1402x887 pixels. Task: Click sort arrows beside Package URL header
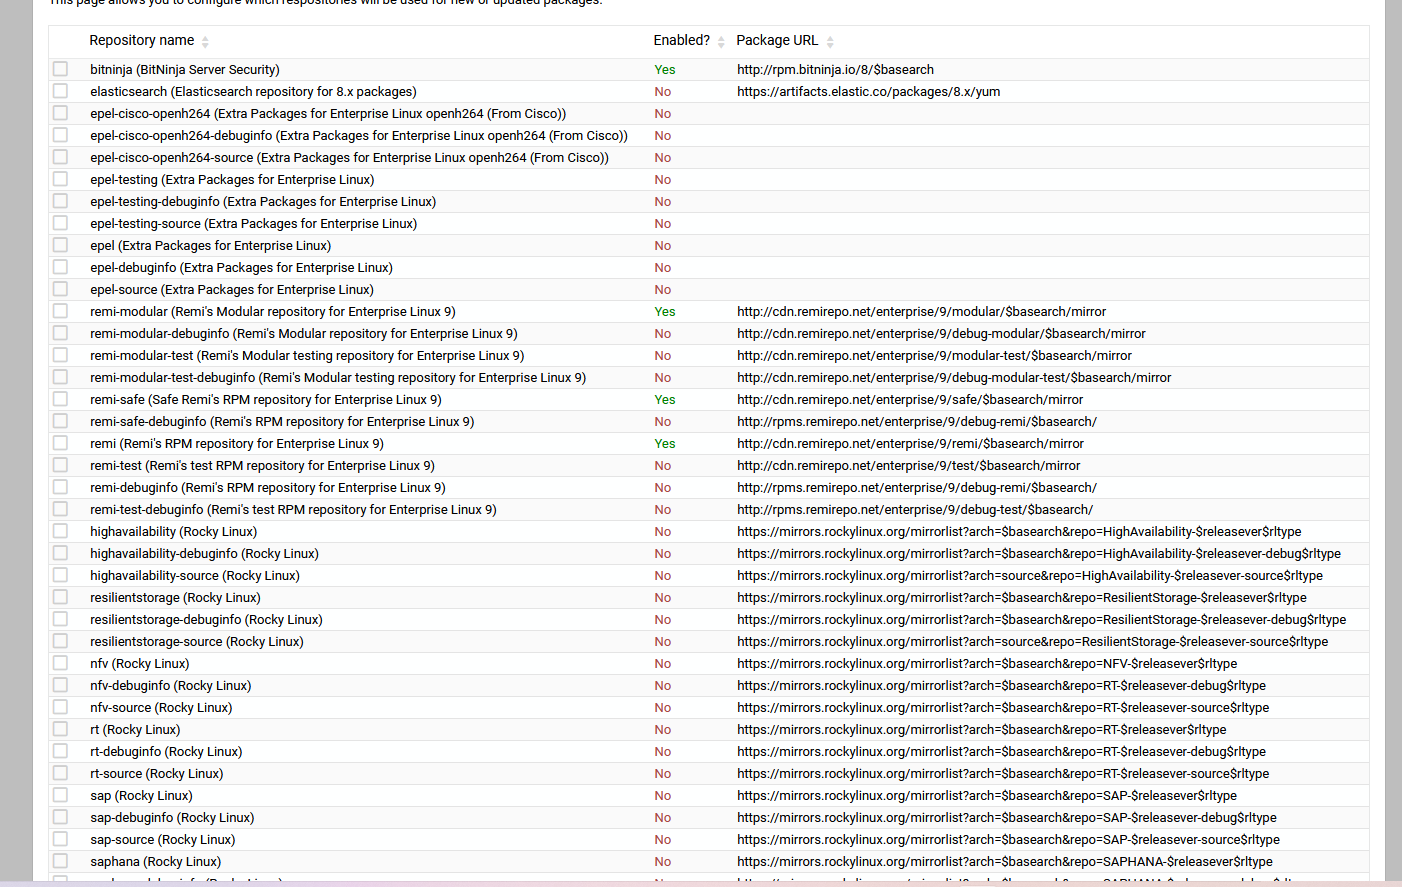click(830, 42)
